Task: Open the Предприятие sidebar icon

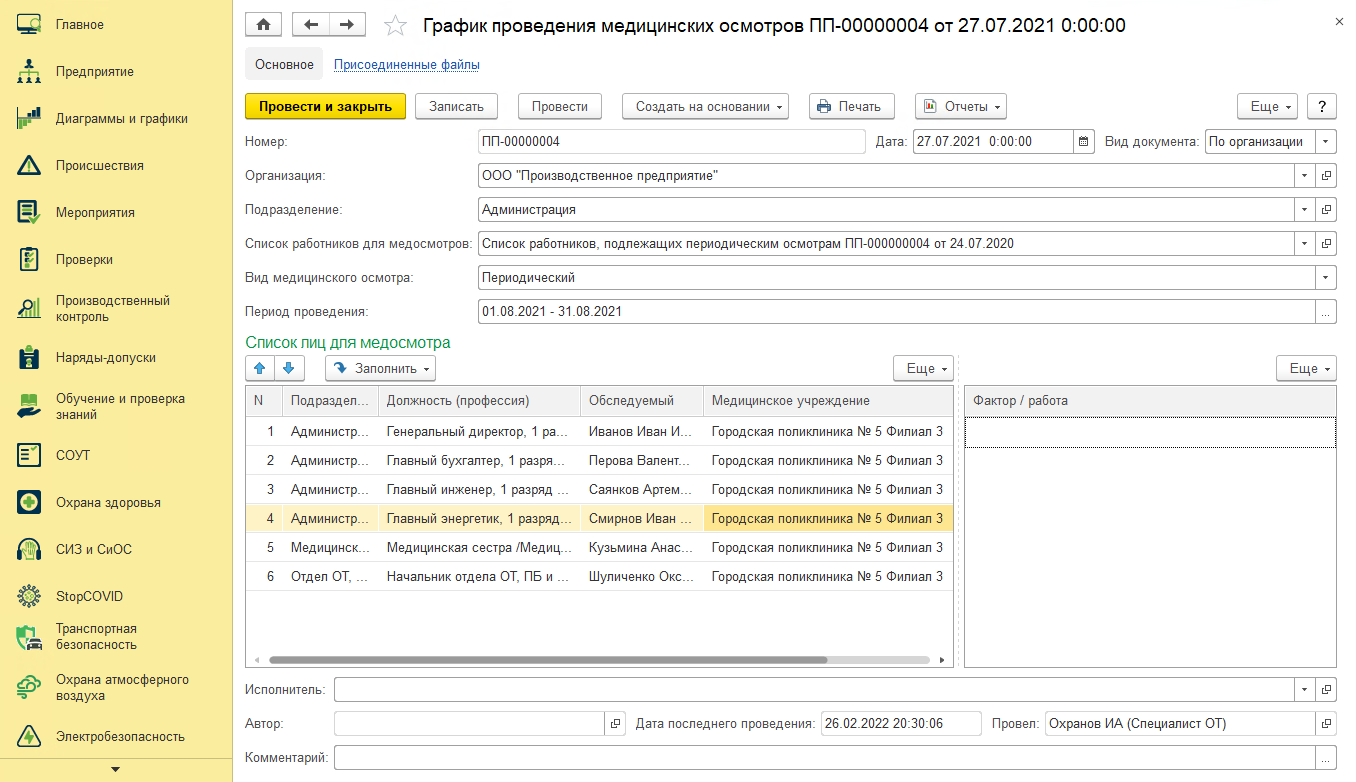Action: pos(29,71)
